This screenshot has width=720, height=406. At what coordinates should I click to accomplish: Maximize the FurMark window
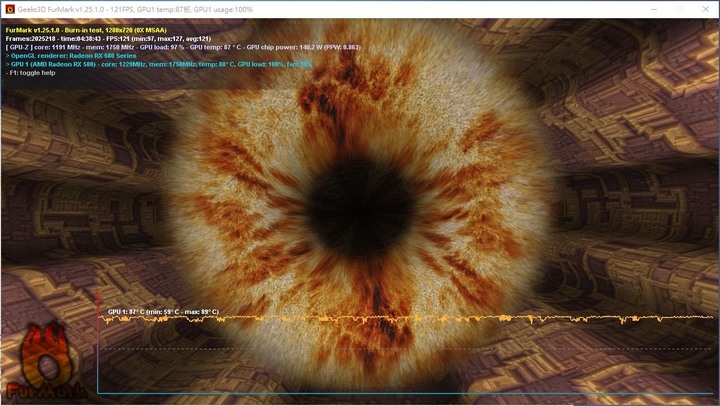tap(680, 9)
